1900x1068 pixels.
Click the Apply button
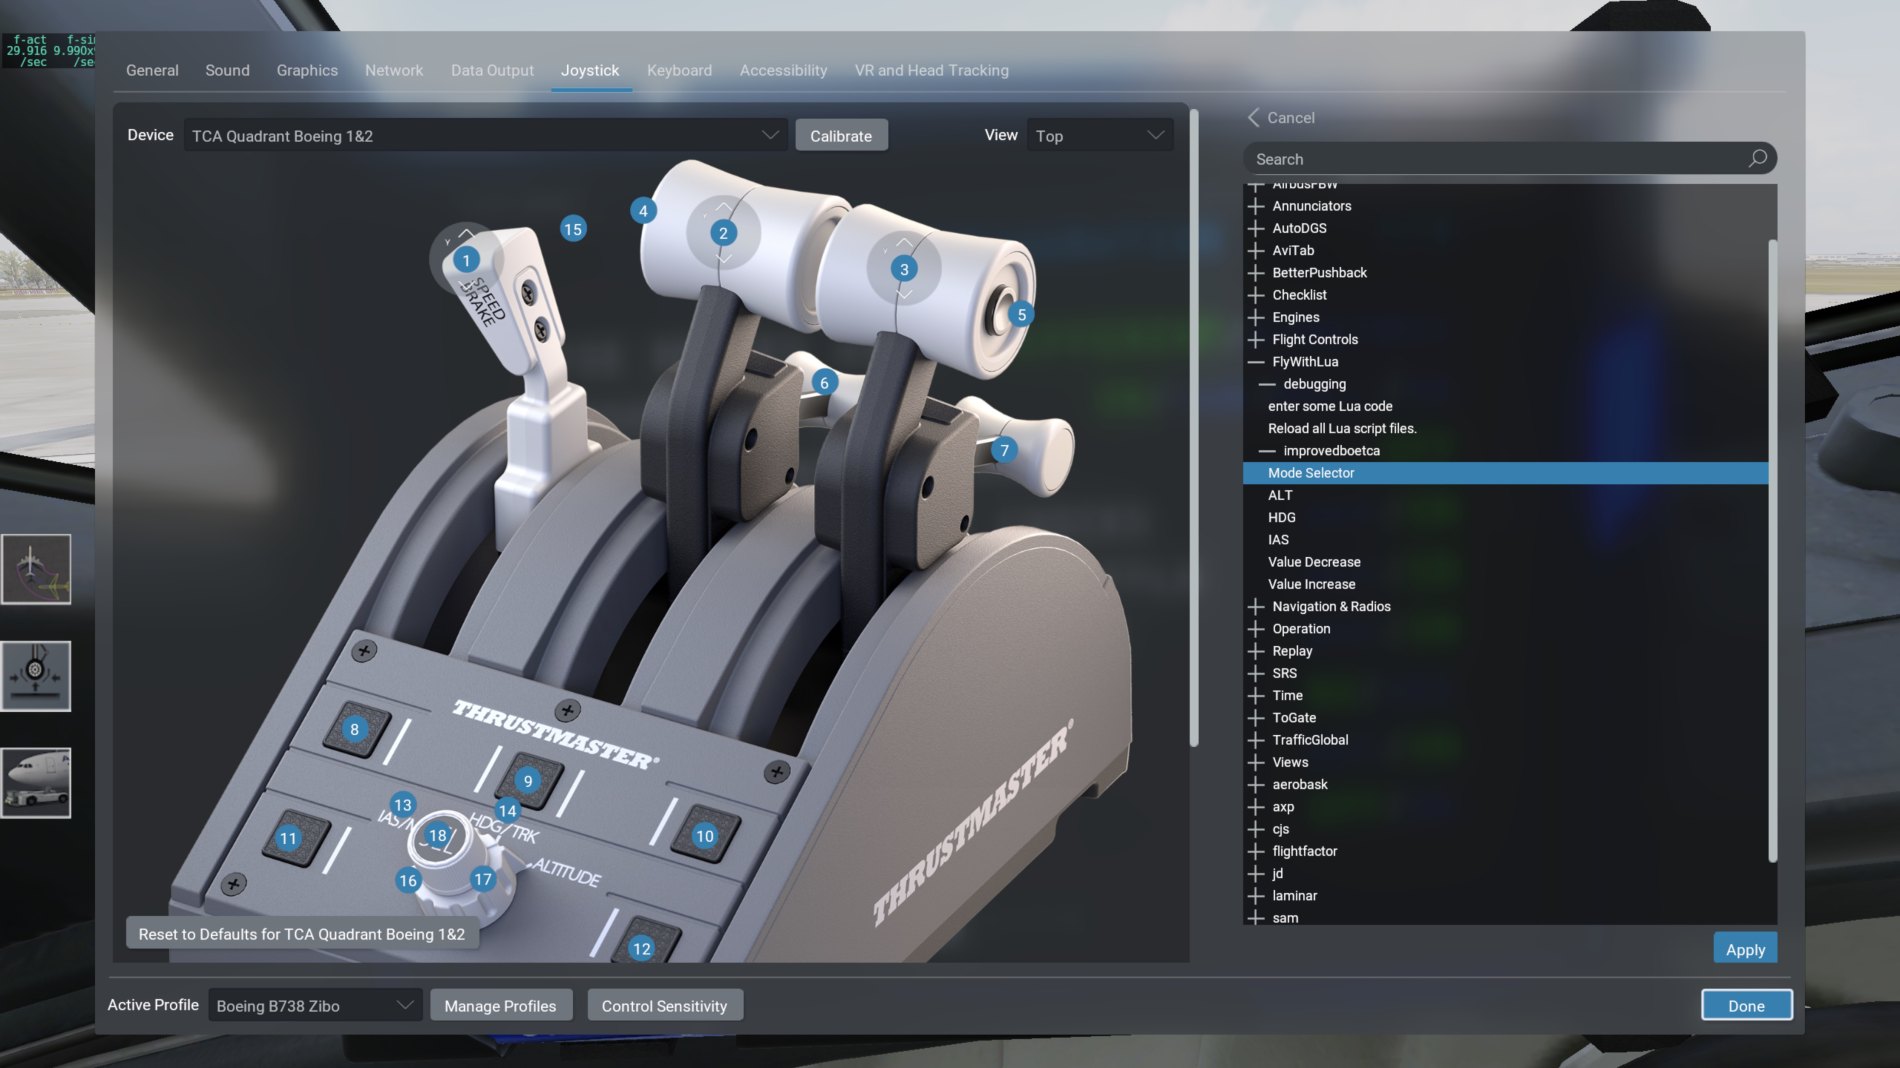[x=1745, y=949]
